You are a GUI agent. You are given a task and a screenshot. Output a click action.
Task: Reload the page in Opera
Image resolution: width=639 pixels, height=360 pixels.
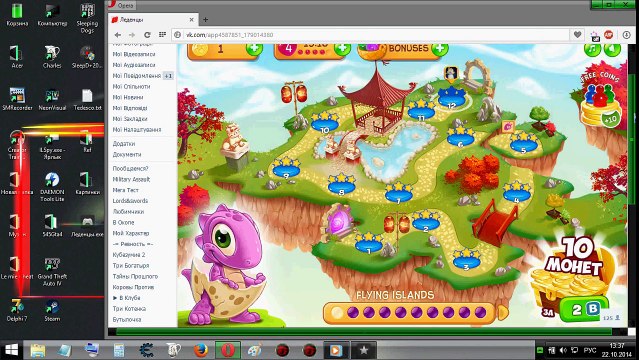point(147,35)
